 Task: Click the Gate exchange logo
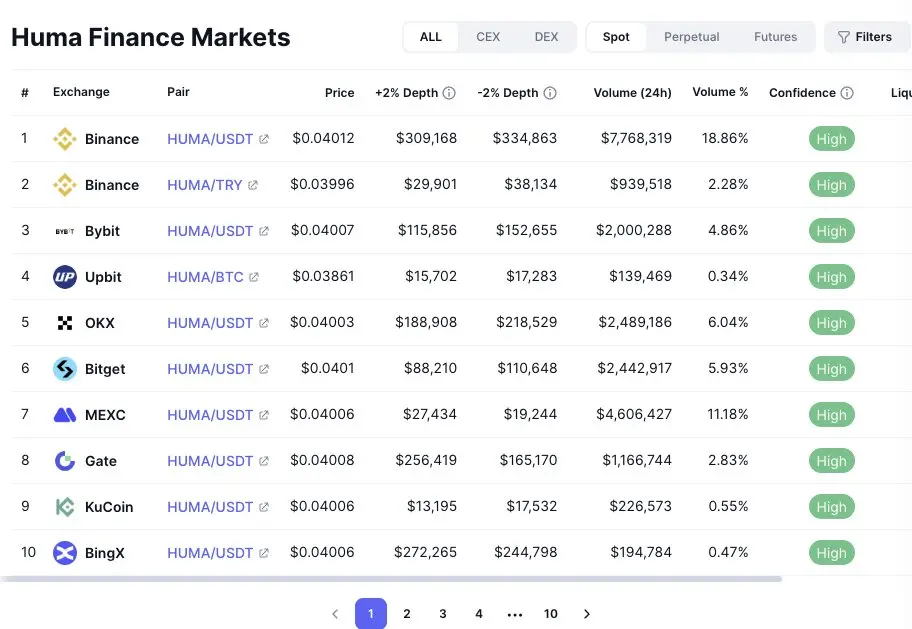pos(65,461)
